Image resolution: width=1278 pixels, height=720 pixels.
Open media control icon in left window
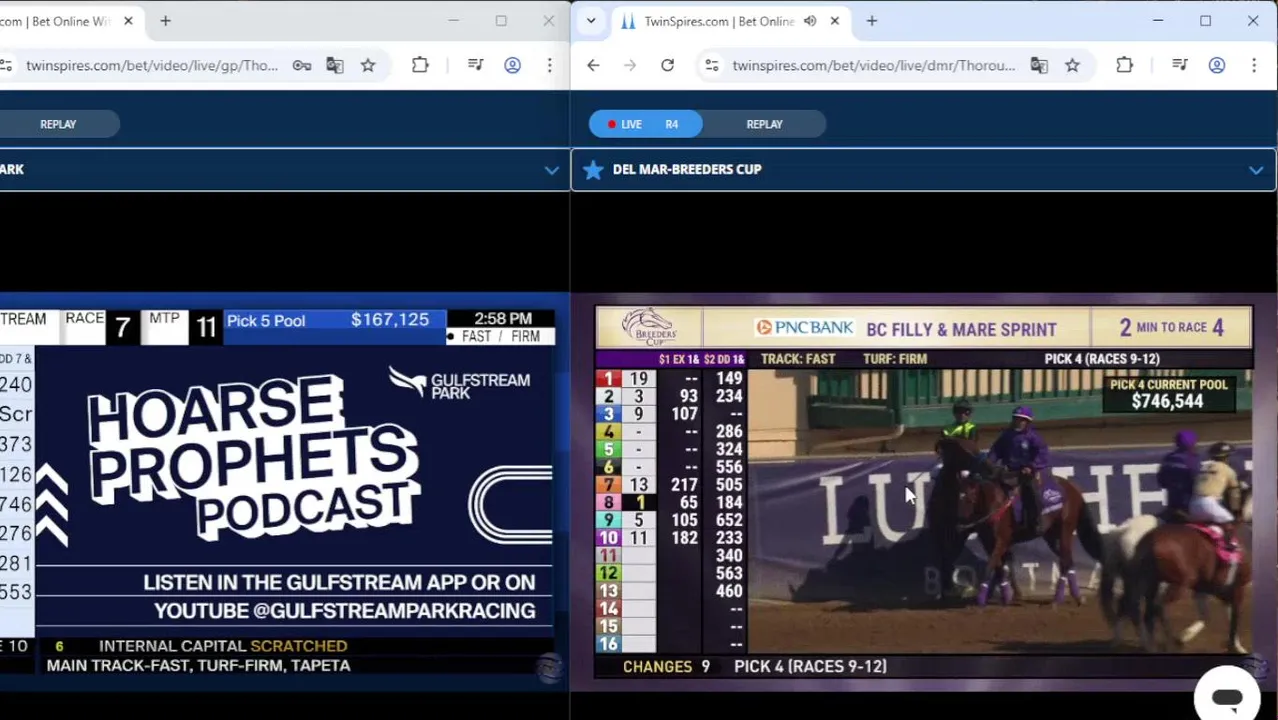475,65
